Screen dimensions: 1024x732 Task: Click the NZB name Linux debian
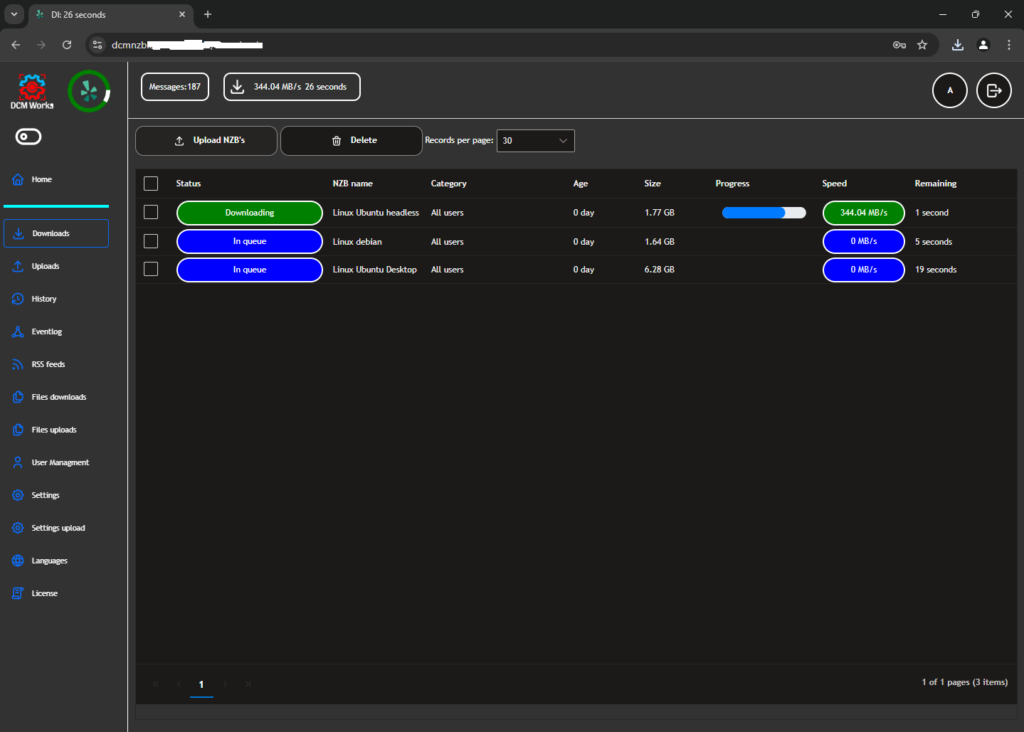pyautogui.click(x=357, y=242)
